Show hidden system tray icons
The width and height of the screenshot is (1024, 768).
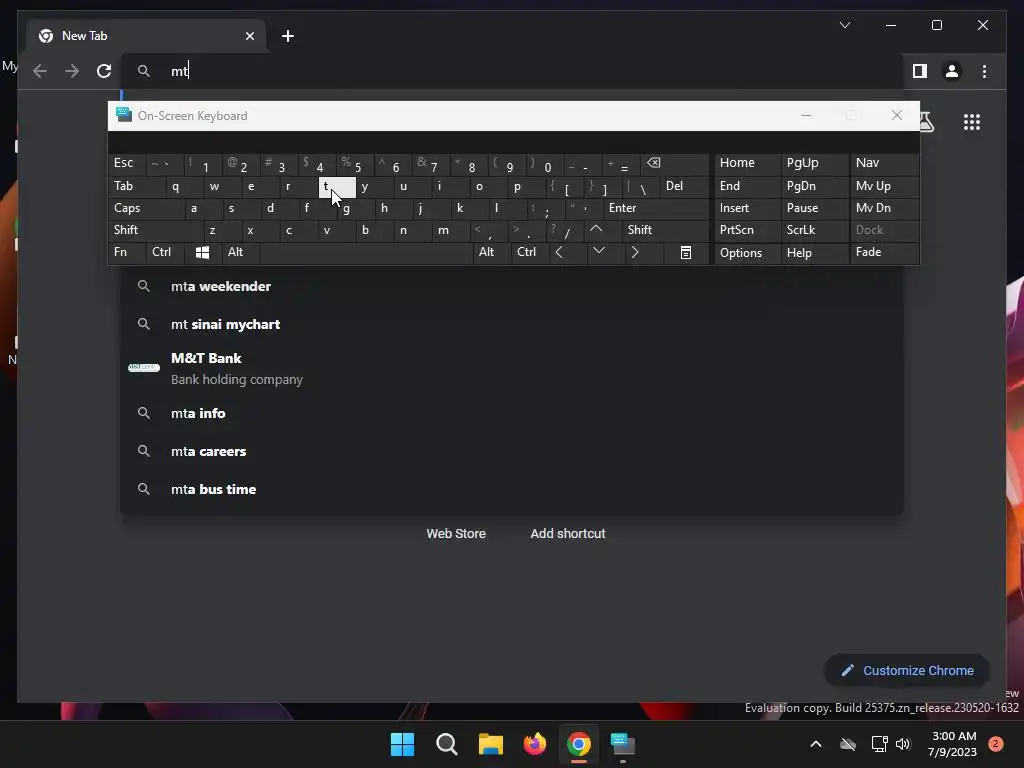click(816, 744)
